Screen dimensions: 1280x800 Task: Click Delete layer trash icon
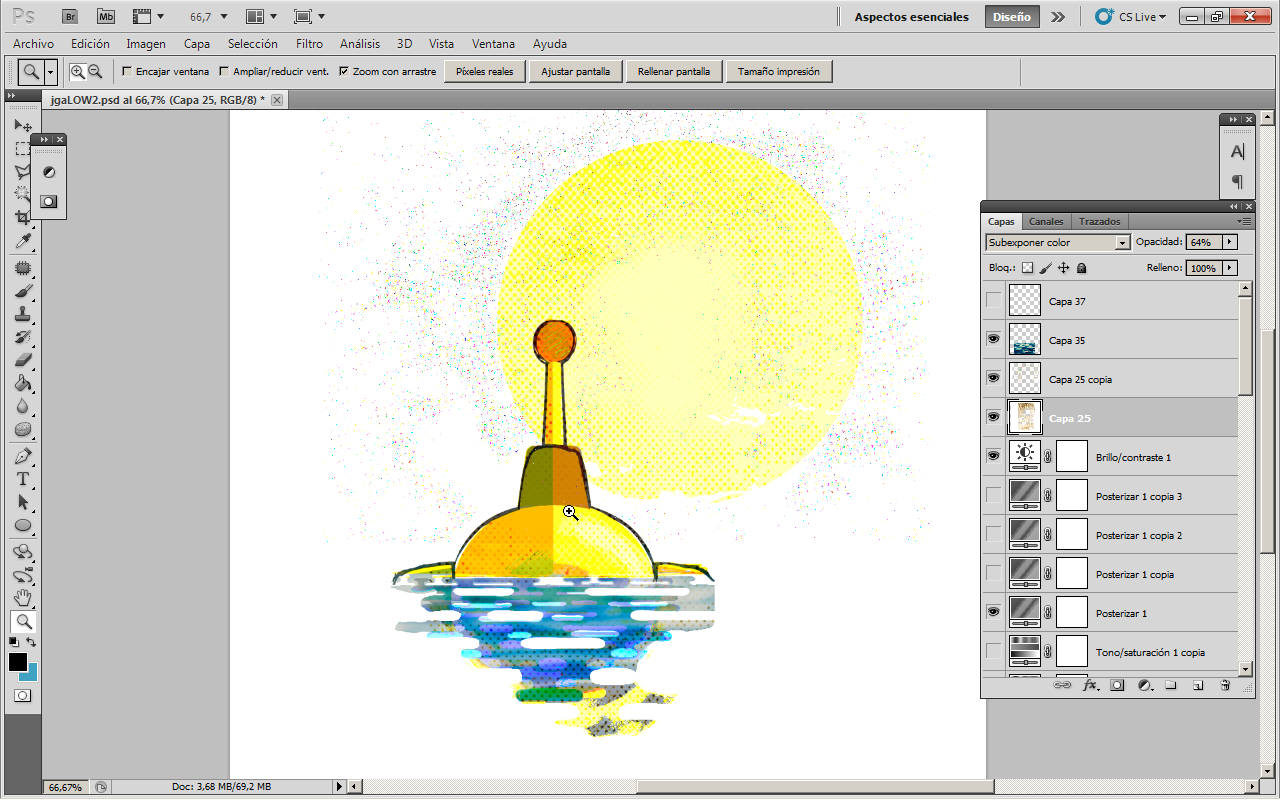point(1225,686)
